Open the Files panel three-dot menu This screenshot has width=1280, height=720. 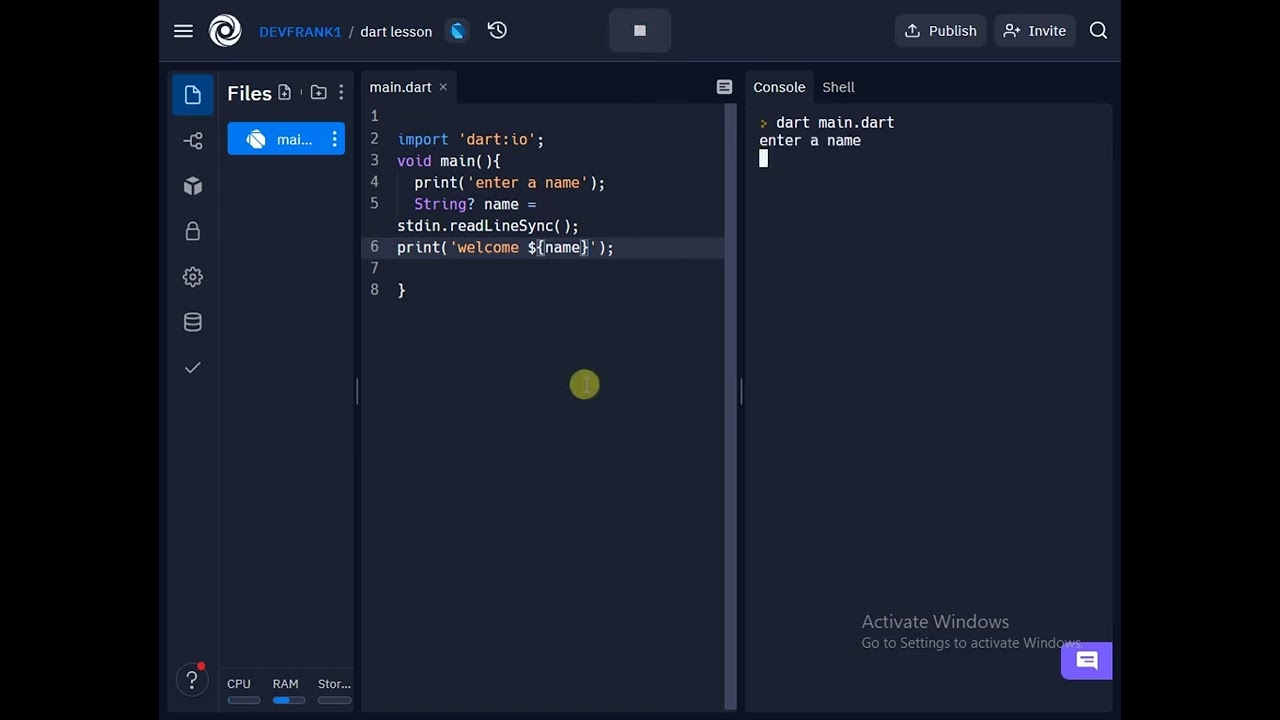(x=341, y=92)
